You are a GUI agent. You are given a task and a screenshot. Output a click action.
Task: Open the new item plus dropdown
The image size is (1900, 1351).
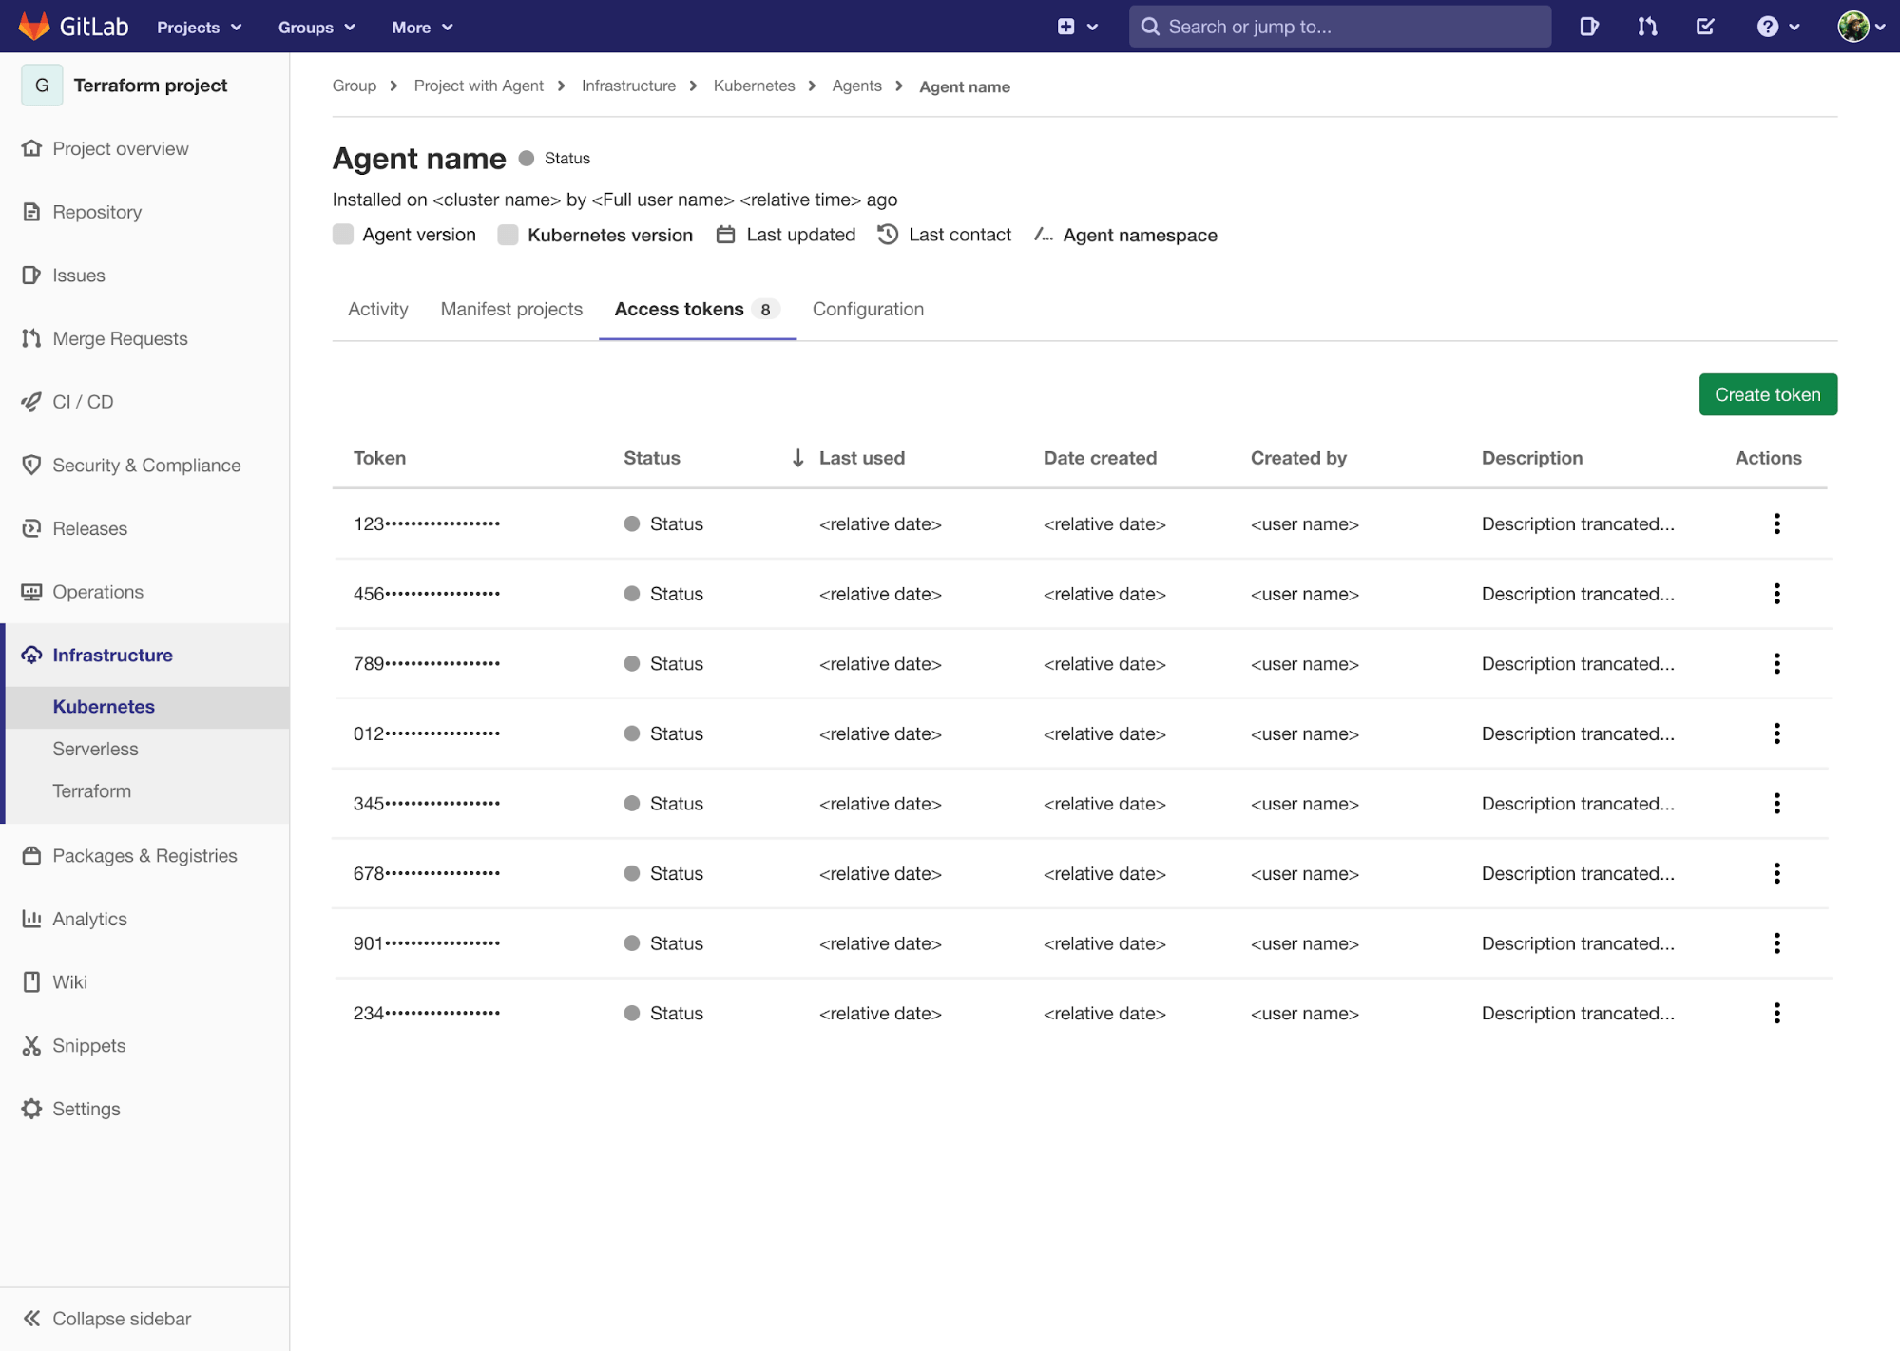1077,26
